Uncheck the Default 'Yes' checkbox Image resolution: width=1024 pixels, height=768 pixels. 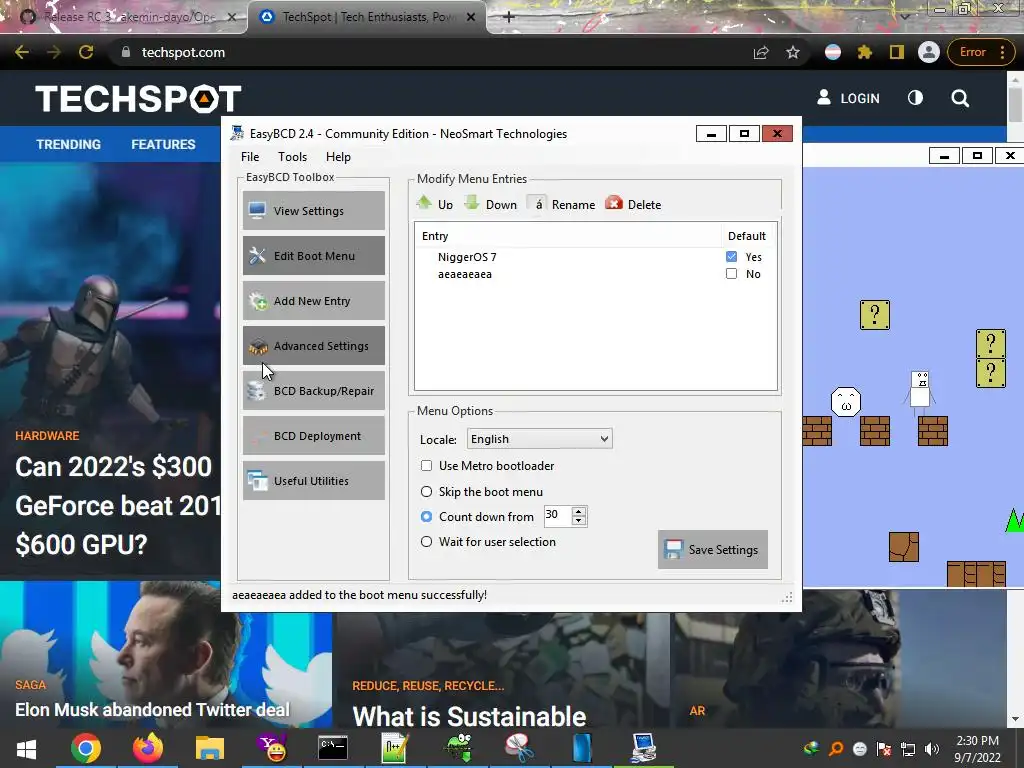(731, 257)
